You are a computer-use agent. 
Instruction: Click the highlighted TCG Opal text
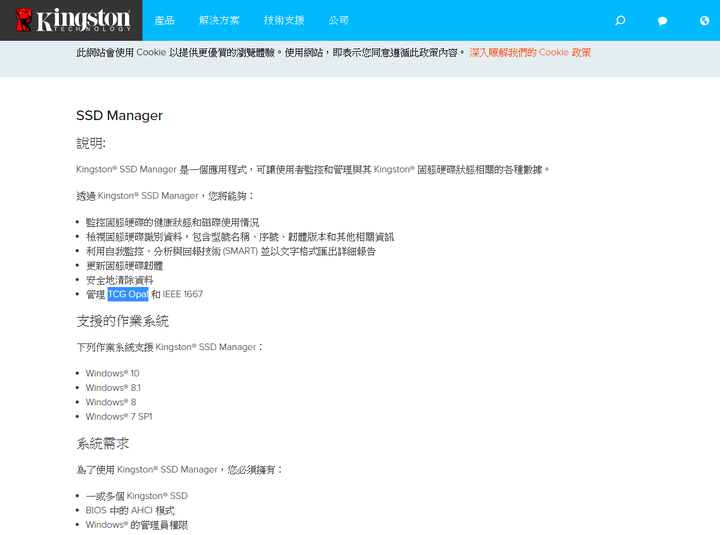(128, 294)
